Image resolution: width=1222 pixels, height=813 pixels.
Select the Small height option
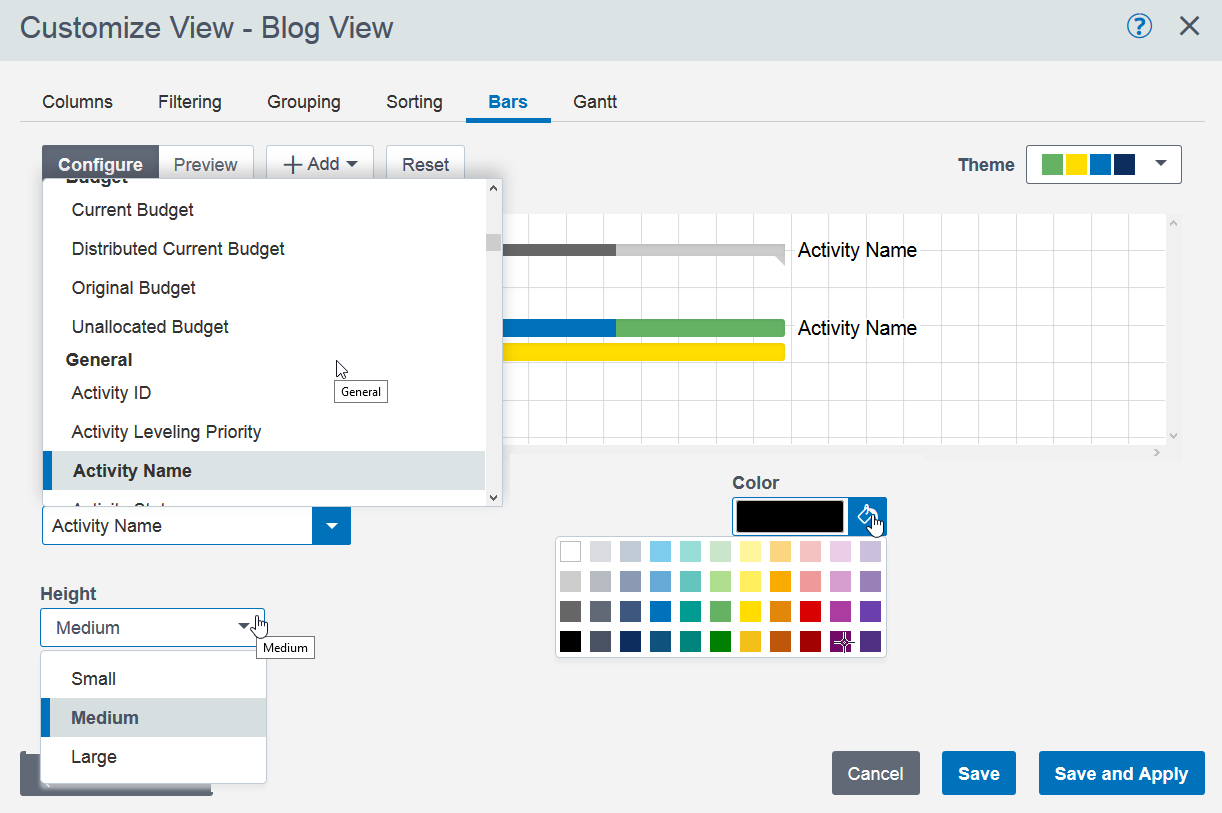point(94,679)
